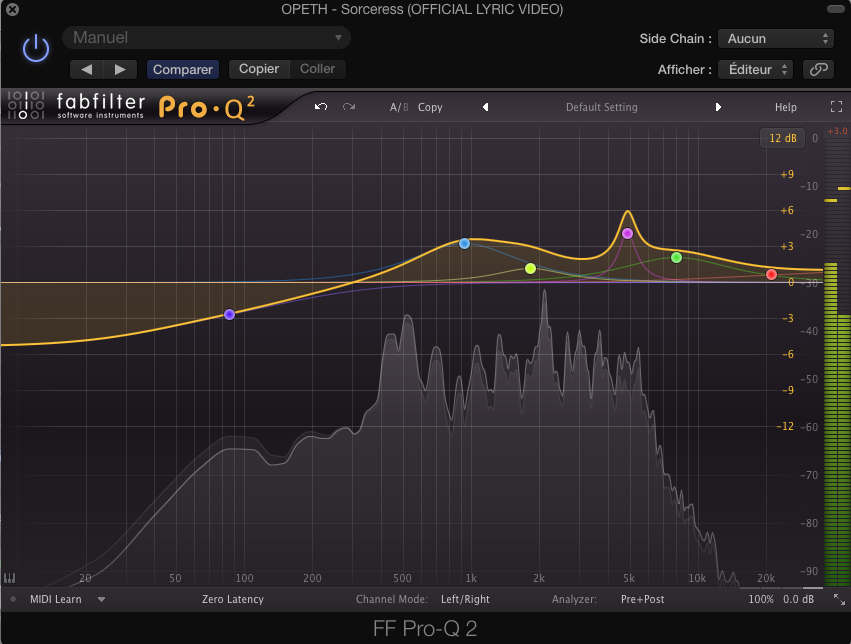
Task: Select the green 8k band dot
Action: coord(676,258)
